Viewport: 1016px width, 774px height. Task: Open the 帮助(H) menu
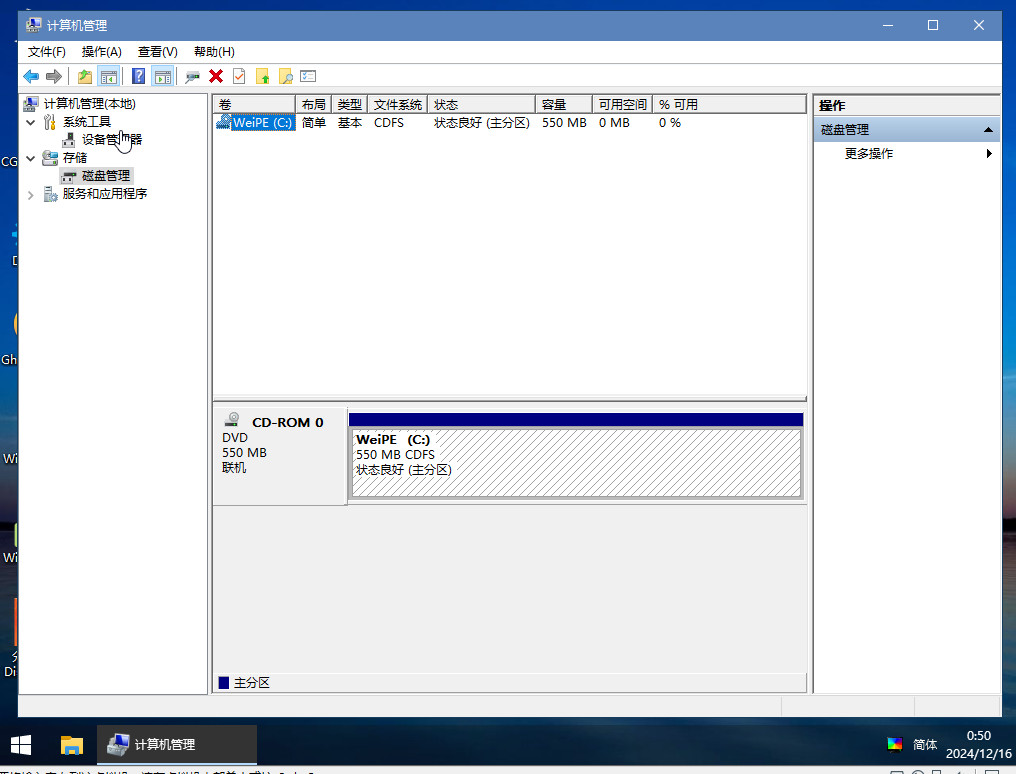point(214,52)
